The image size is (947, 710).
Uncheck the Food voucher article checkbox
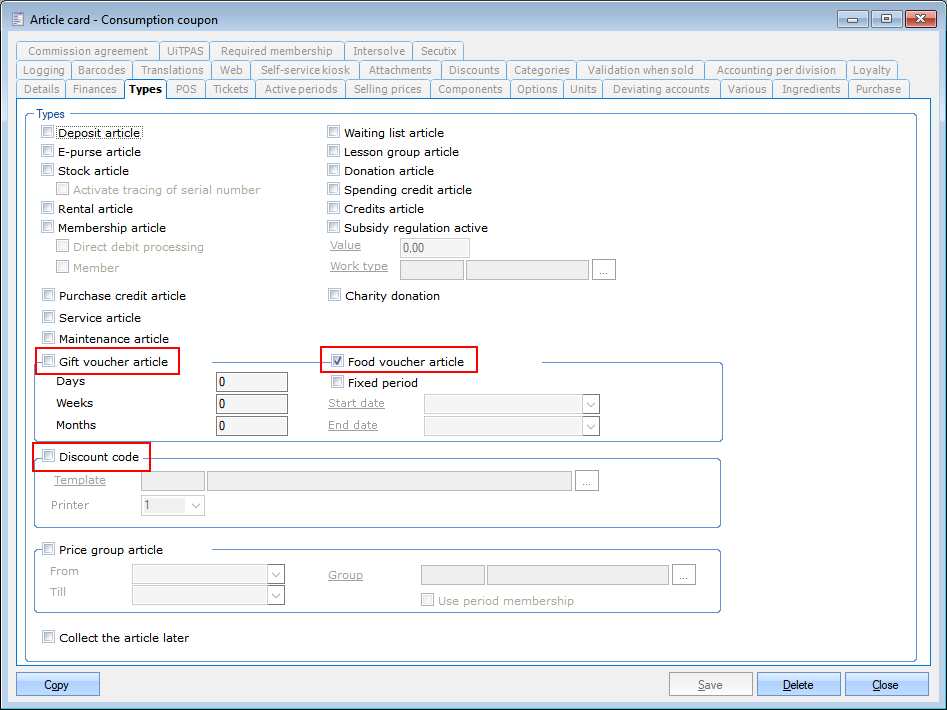338,361
